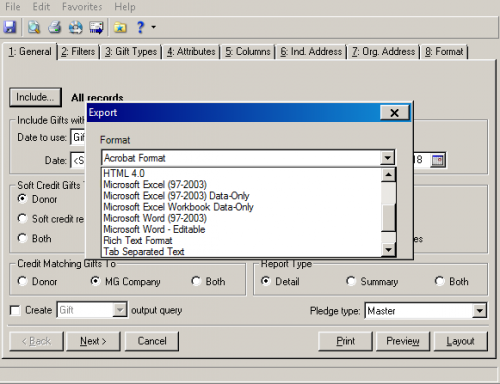Select Summary report type
This screenshot has height=384, width=500.
(351, 281)
